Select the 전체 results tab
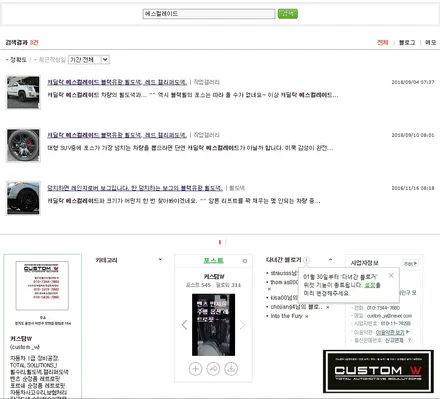This screenshot has height=399, width=440. coord(382,43)
